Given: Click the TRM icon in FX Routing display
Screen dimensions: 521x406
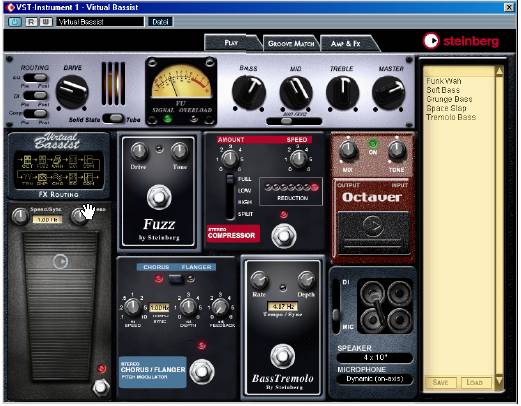Looking at the screenshot, I should tap(27, 179).
